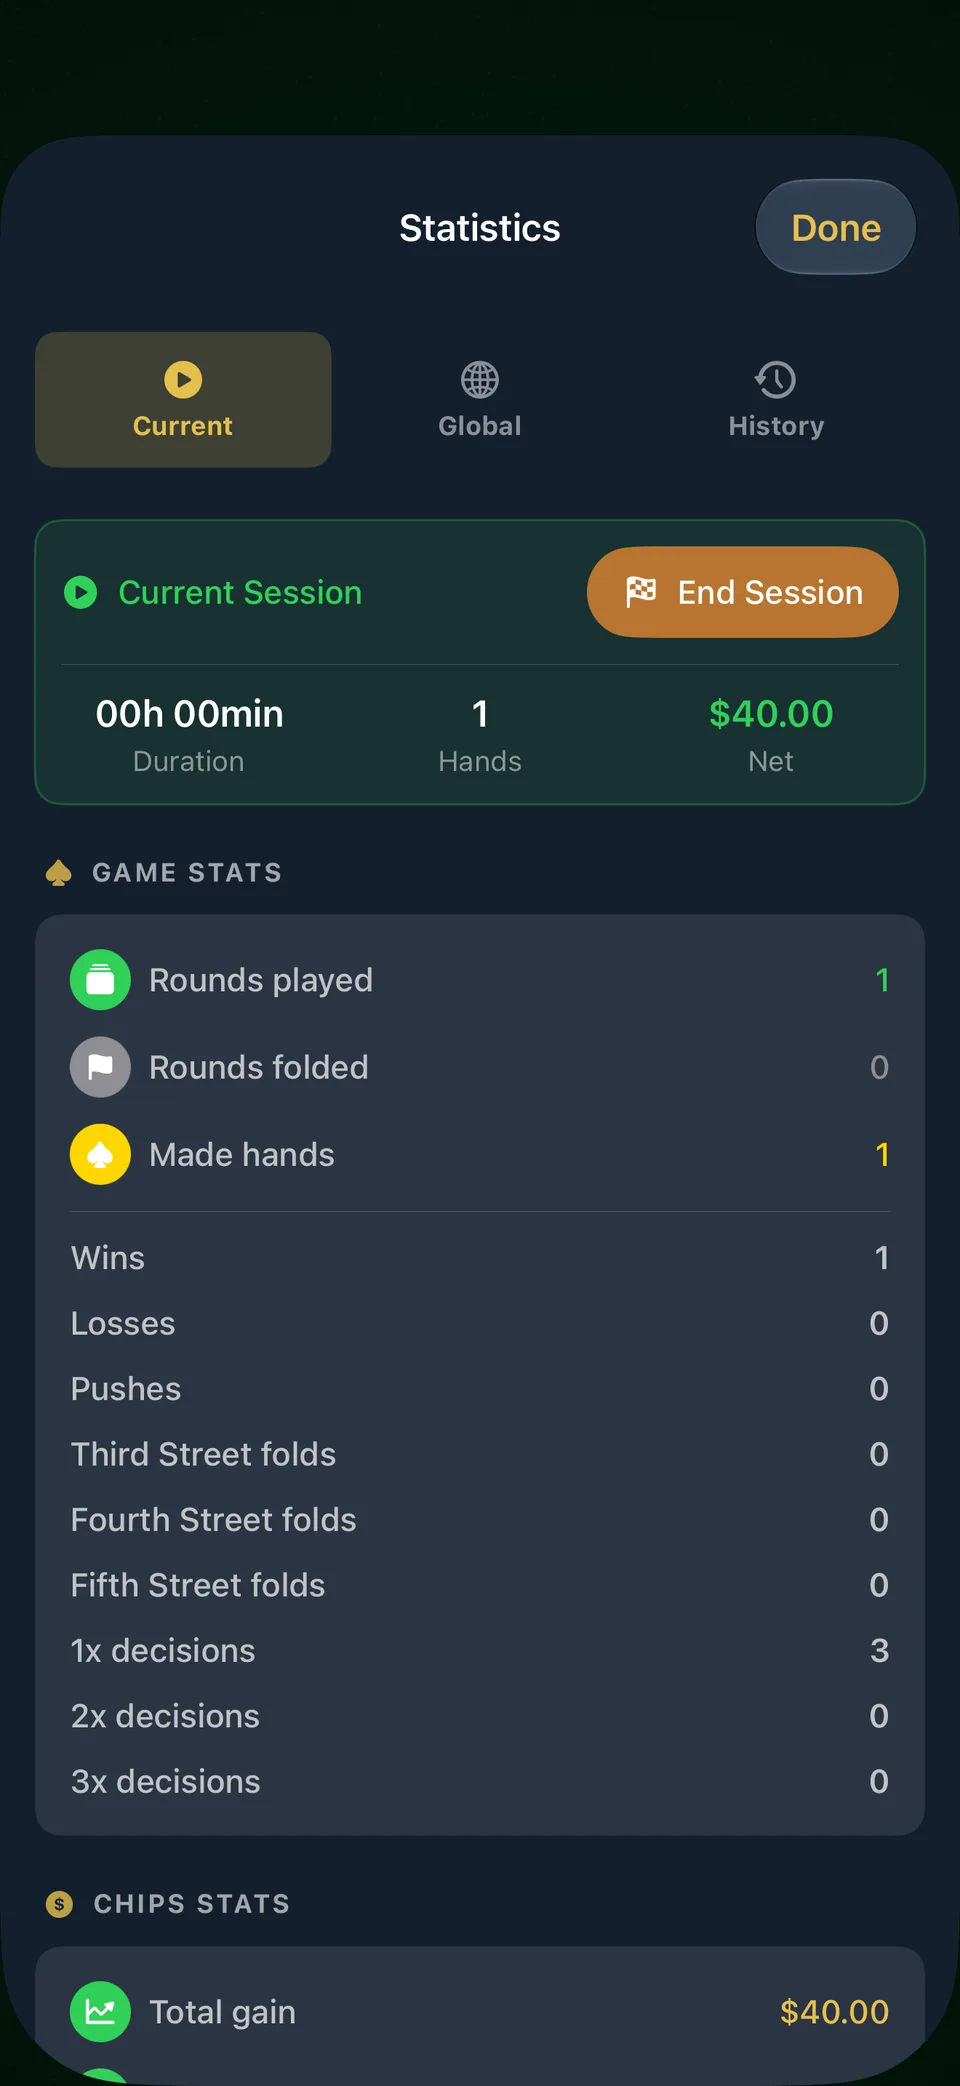960x2086 pixels.
Task: Tap the Third Street folds row
Action: [480, 1454]
